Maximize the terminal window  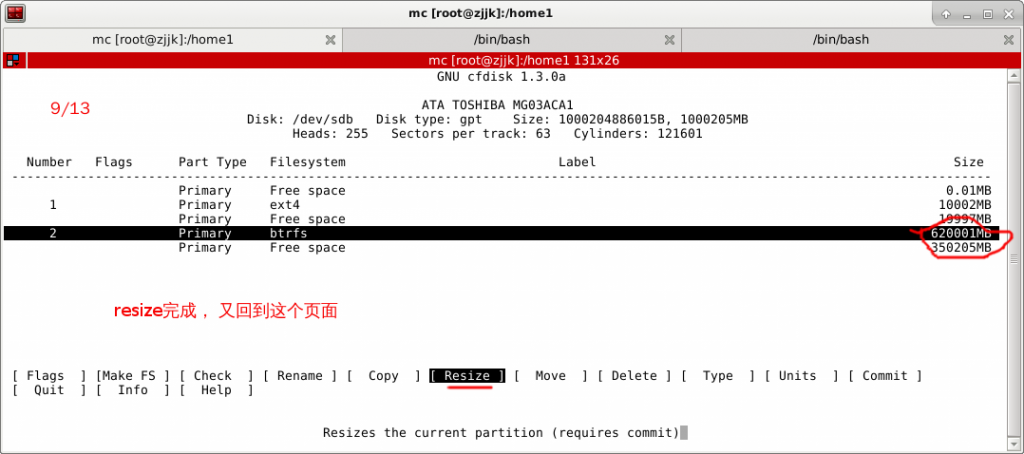click(x=987, y=14)
